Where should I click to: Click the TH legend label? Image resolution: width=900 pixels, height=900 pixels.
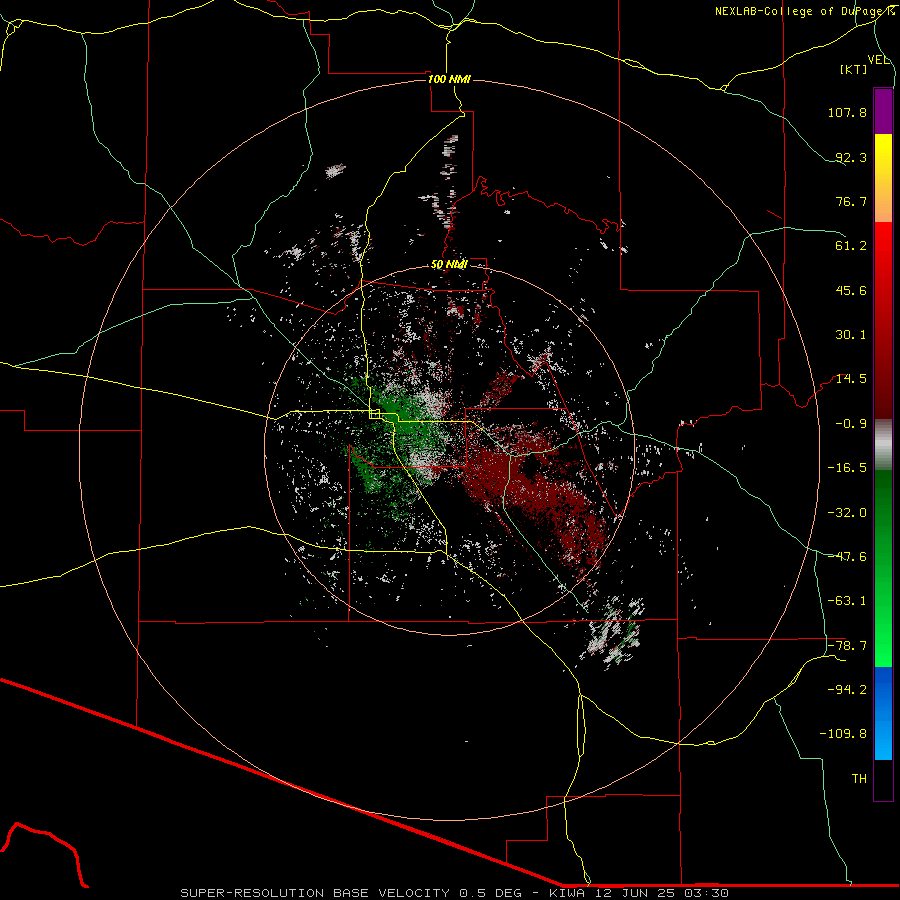(x=859, y=779)
